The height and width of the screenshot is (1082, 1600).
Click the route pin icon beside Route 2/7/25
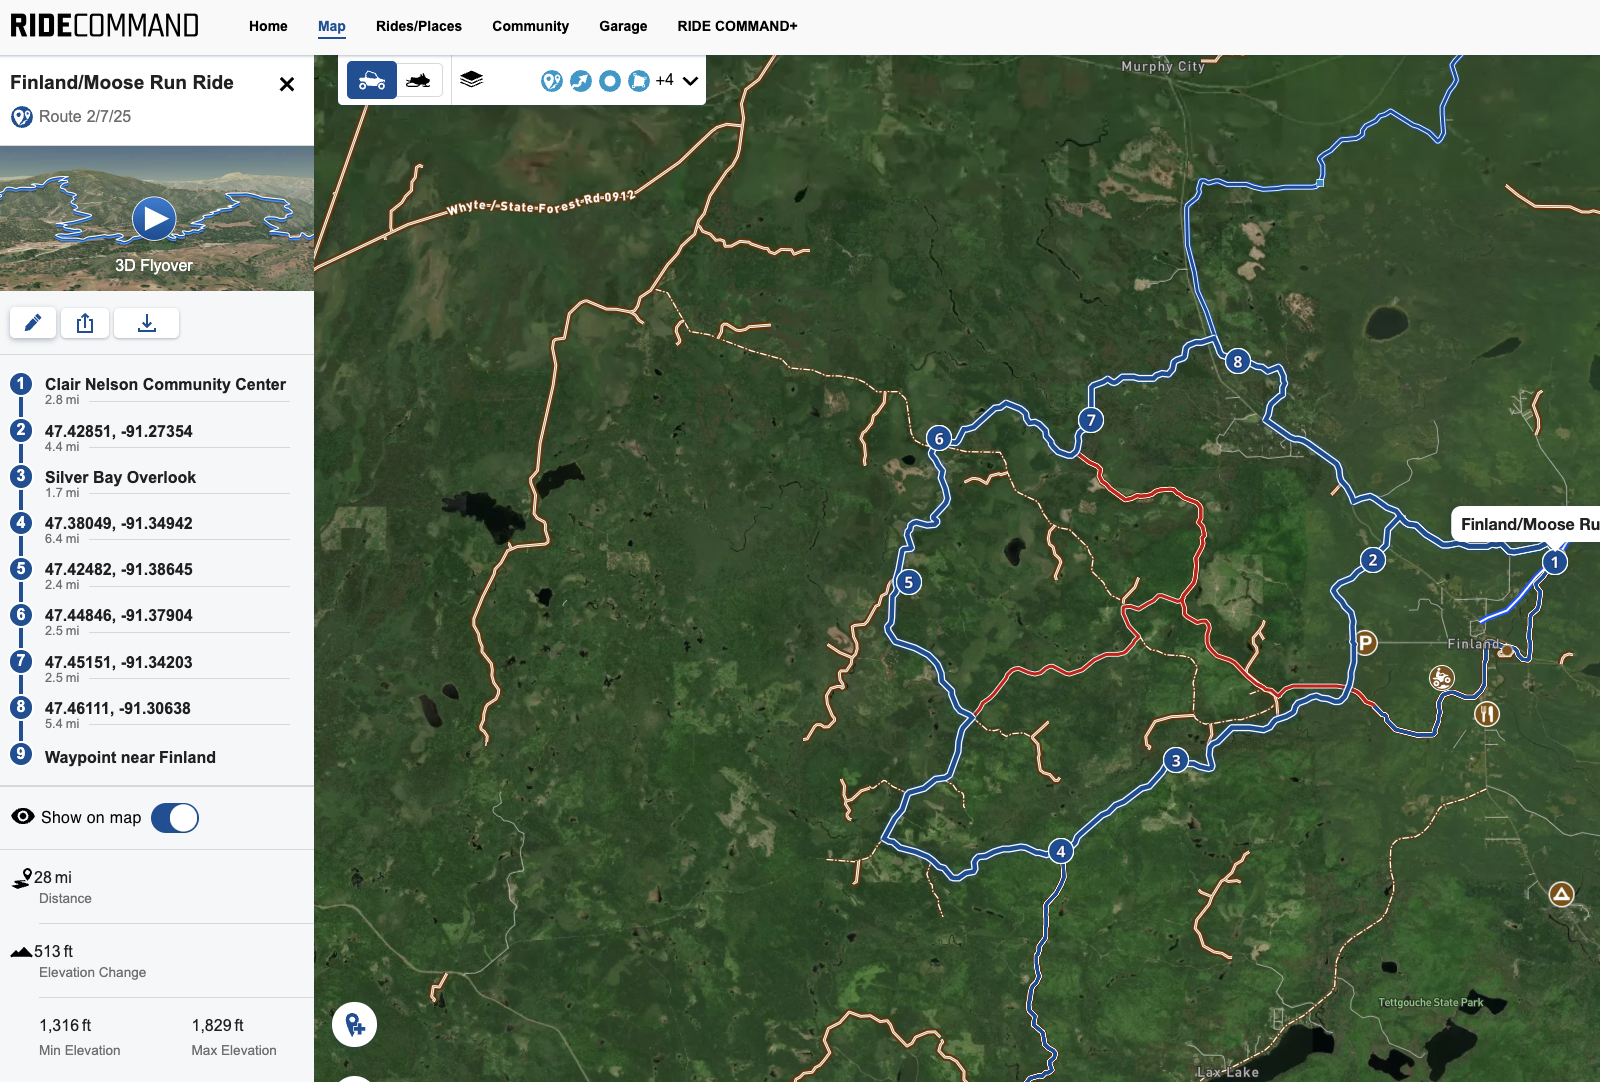[x=22, y=117]
